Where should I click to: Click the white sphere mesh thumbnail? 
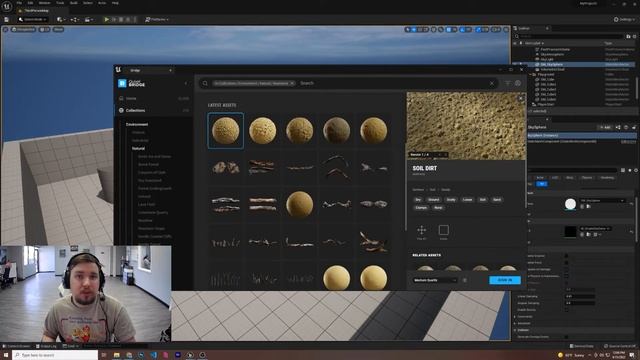[x=570, y=204]
